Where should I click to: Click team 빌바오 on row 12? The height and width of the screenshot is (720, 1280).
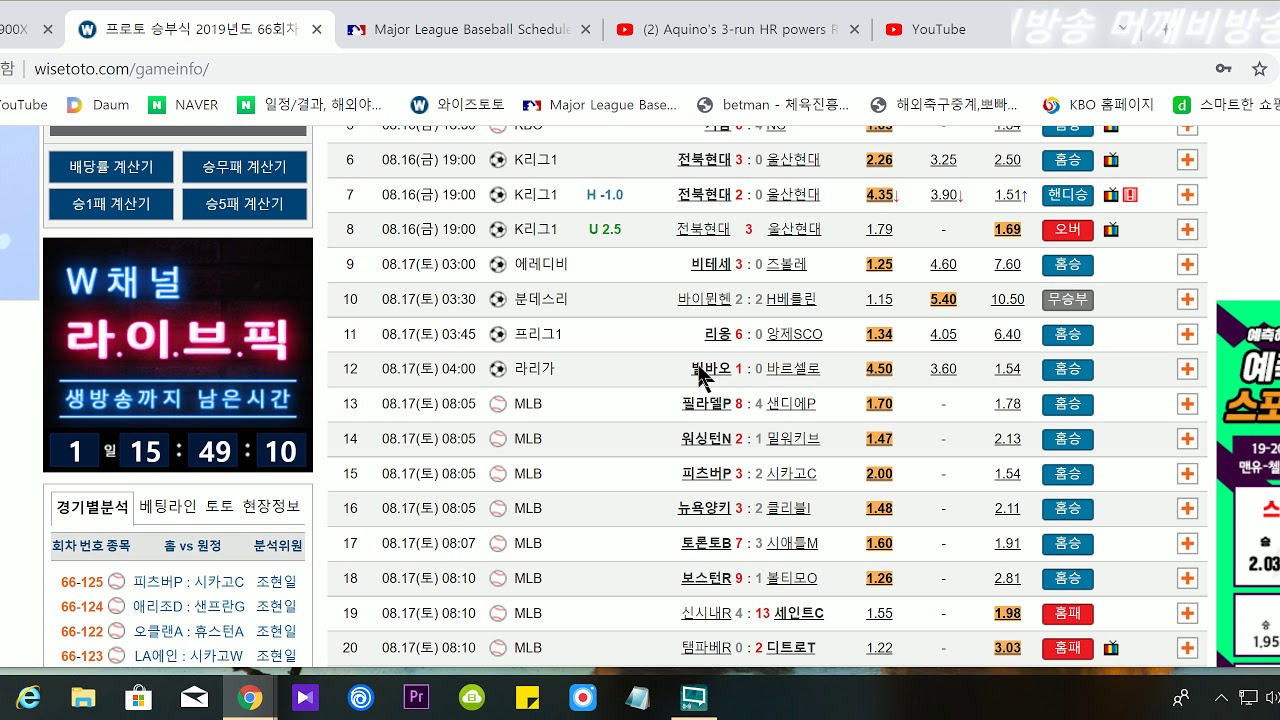[x=711, y=369]
